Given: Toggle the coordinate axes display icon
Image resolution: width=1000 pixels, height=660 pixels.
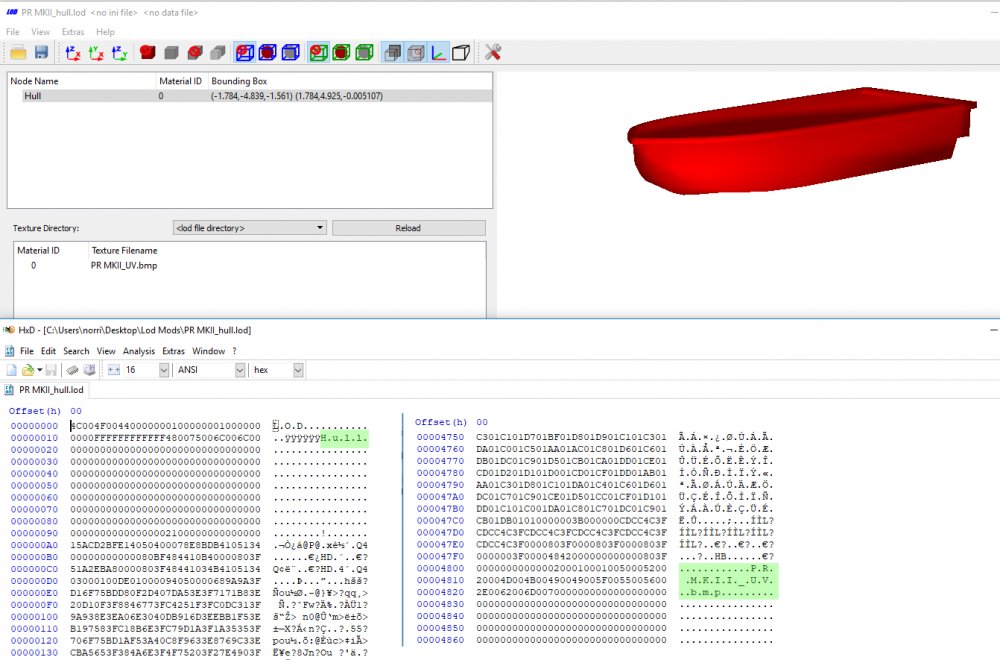Looking at the screenshot, I should click(x=438, y=52).
